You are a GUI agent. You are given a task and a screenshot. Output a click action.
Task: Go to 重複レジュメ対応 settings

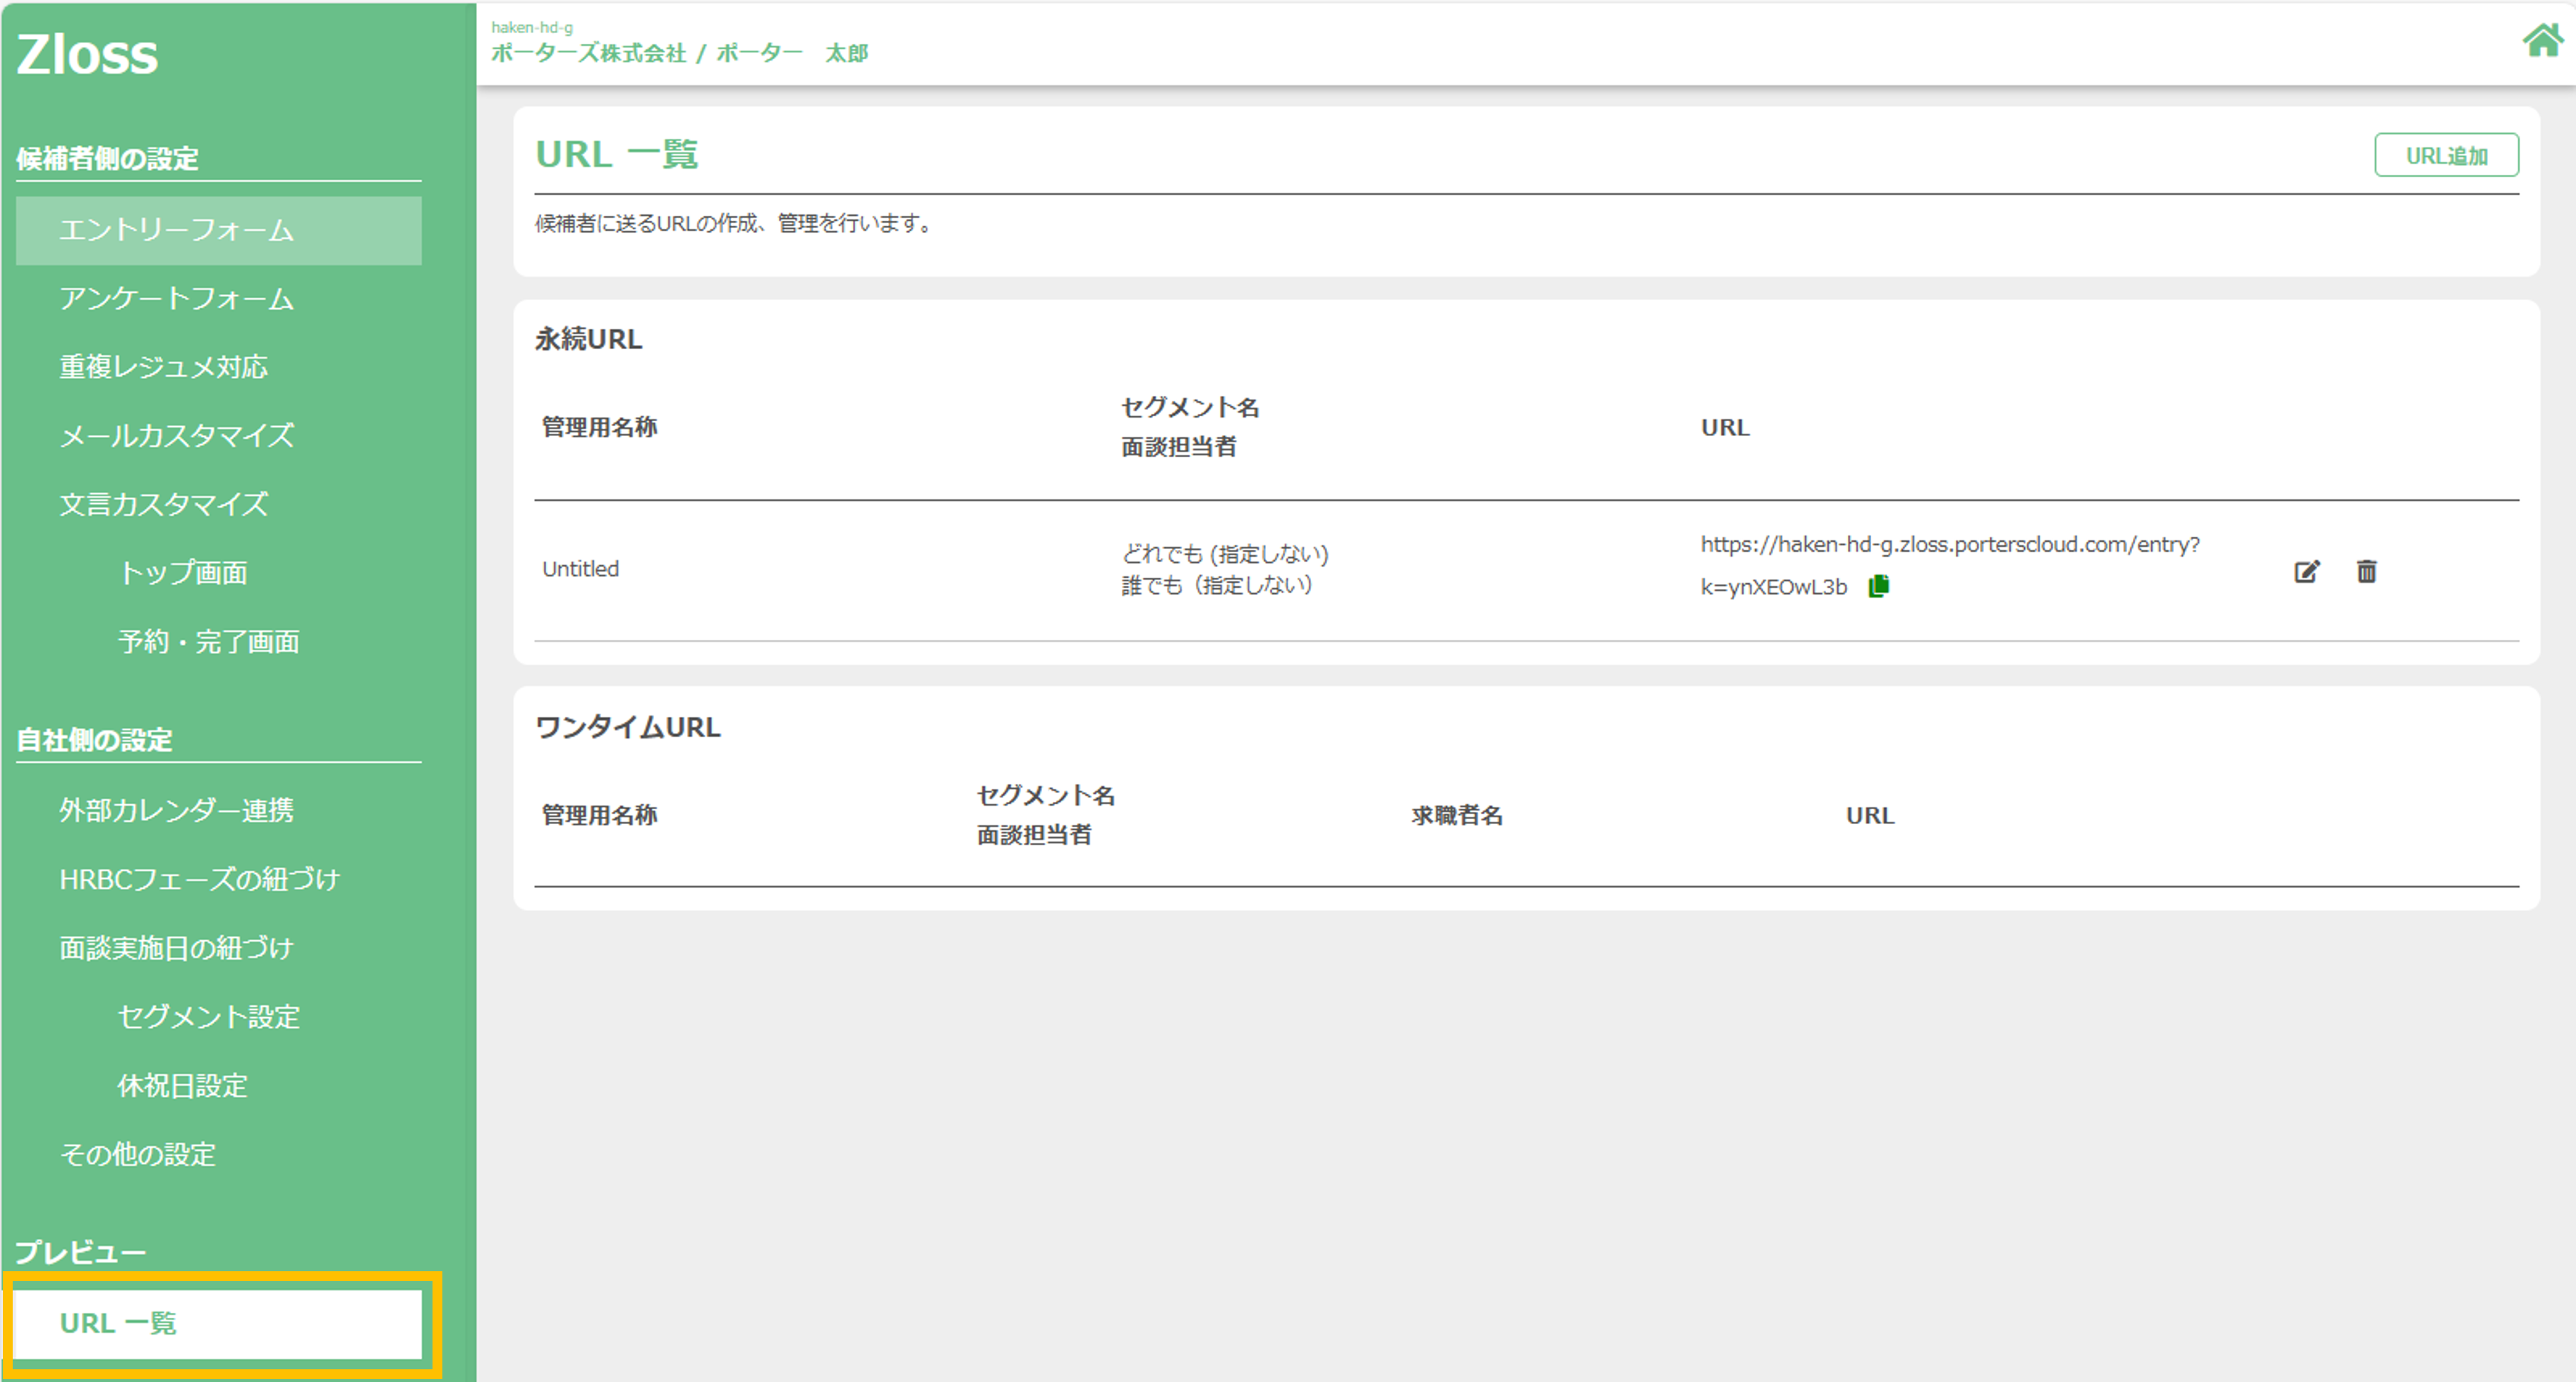pos(163,367)
